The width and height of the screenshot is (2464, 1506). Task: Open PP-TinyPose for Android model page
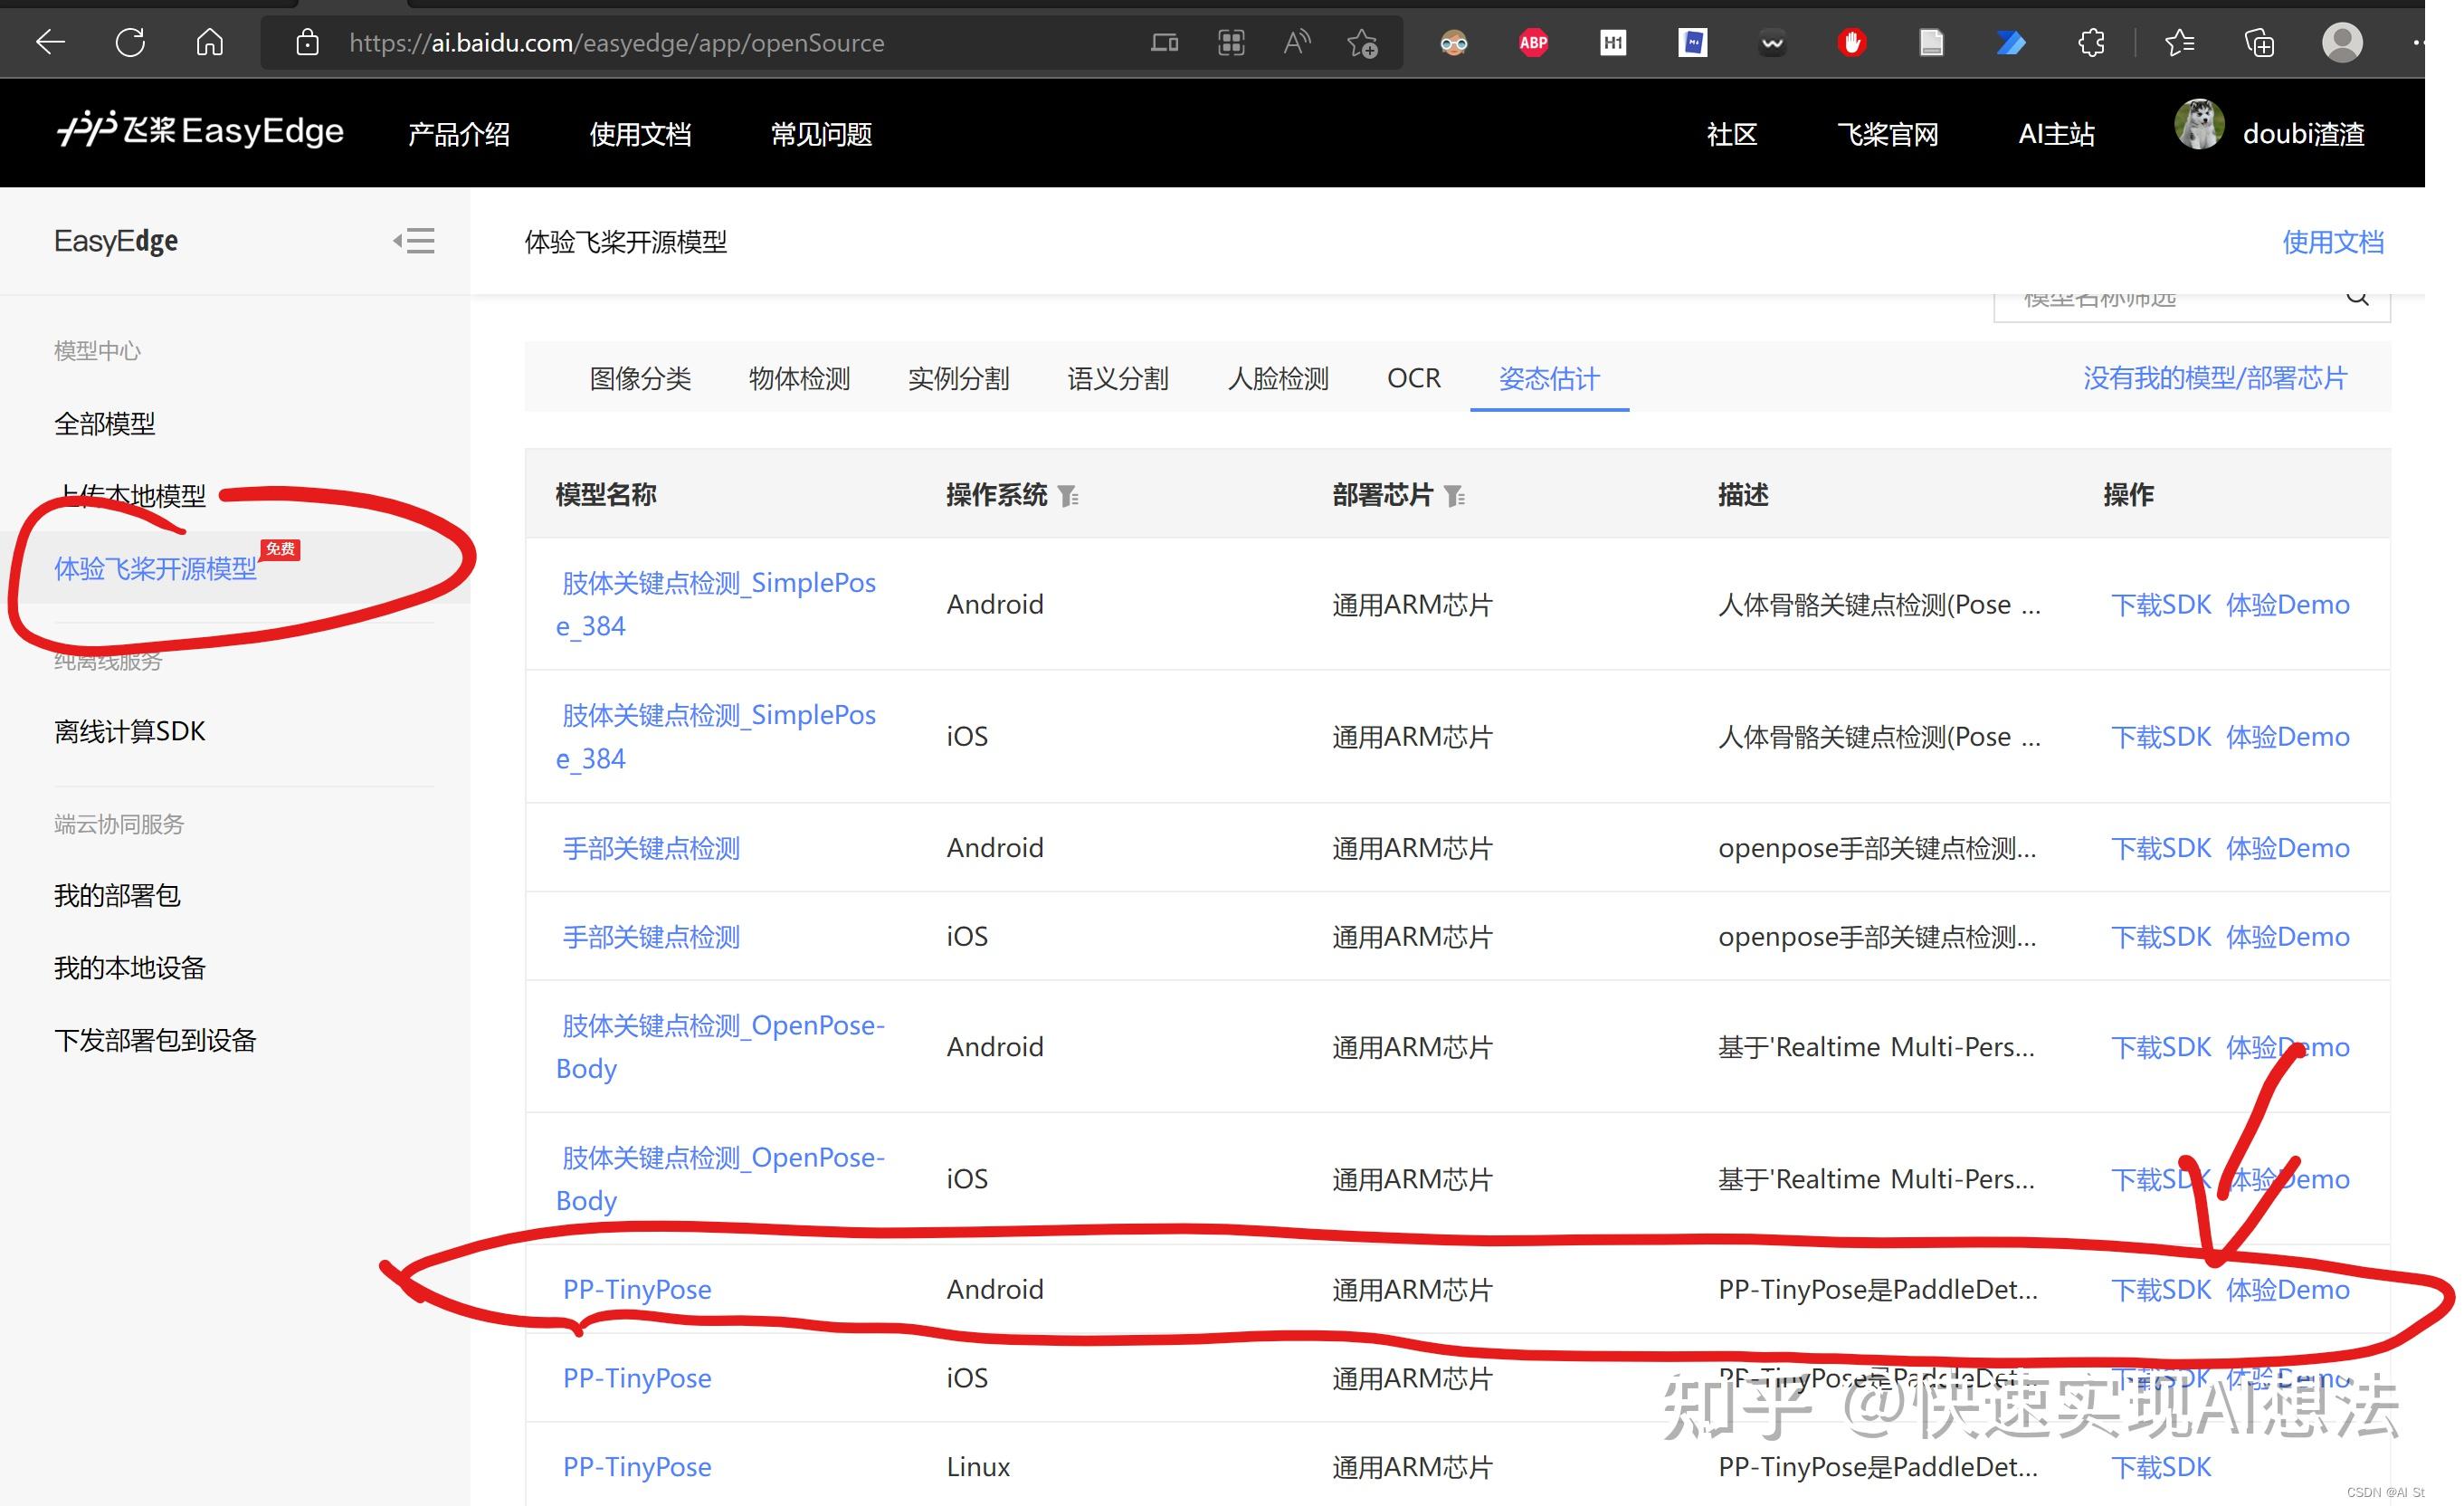[x=637, y=1289]
